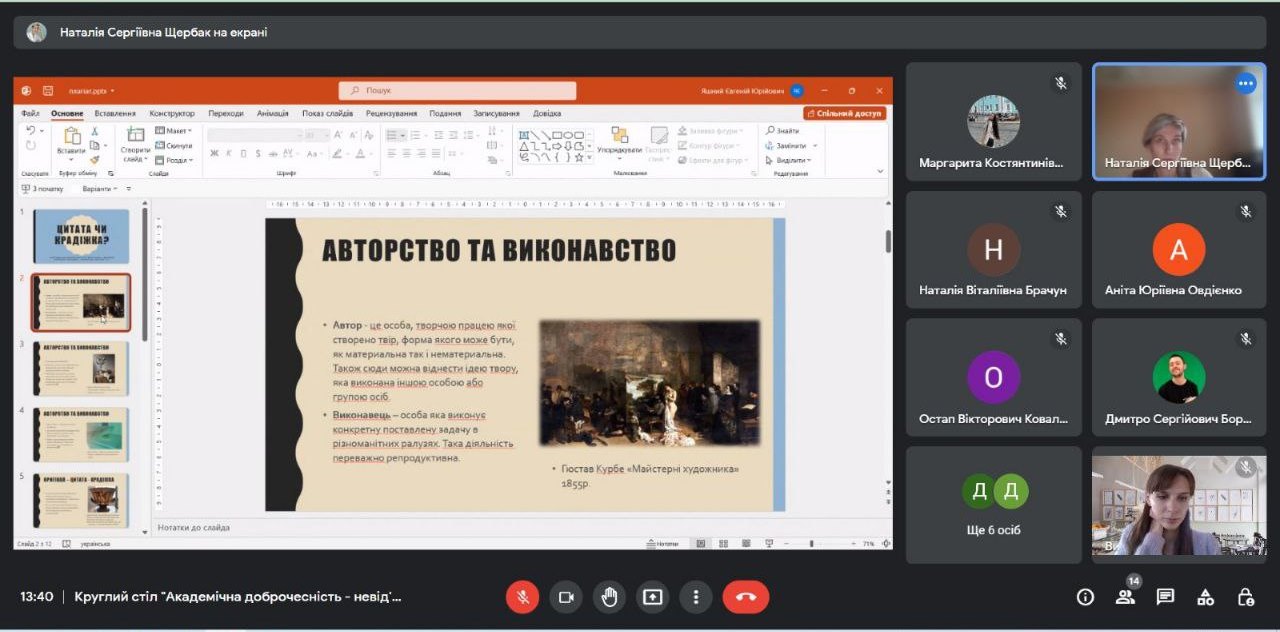Click the Спільний доступ share button
Screen dimensions: 1280x632
click(844, 114)
